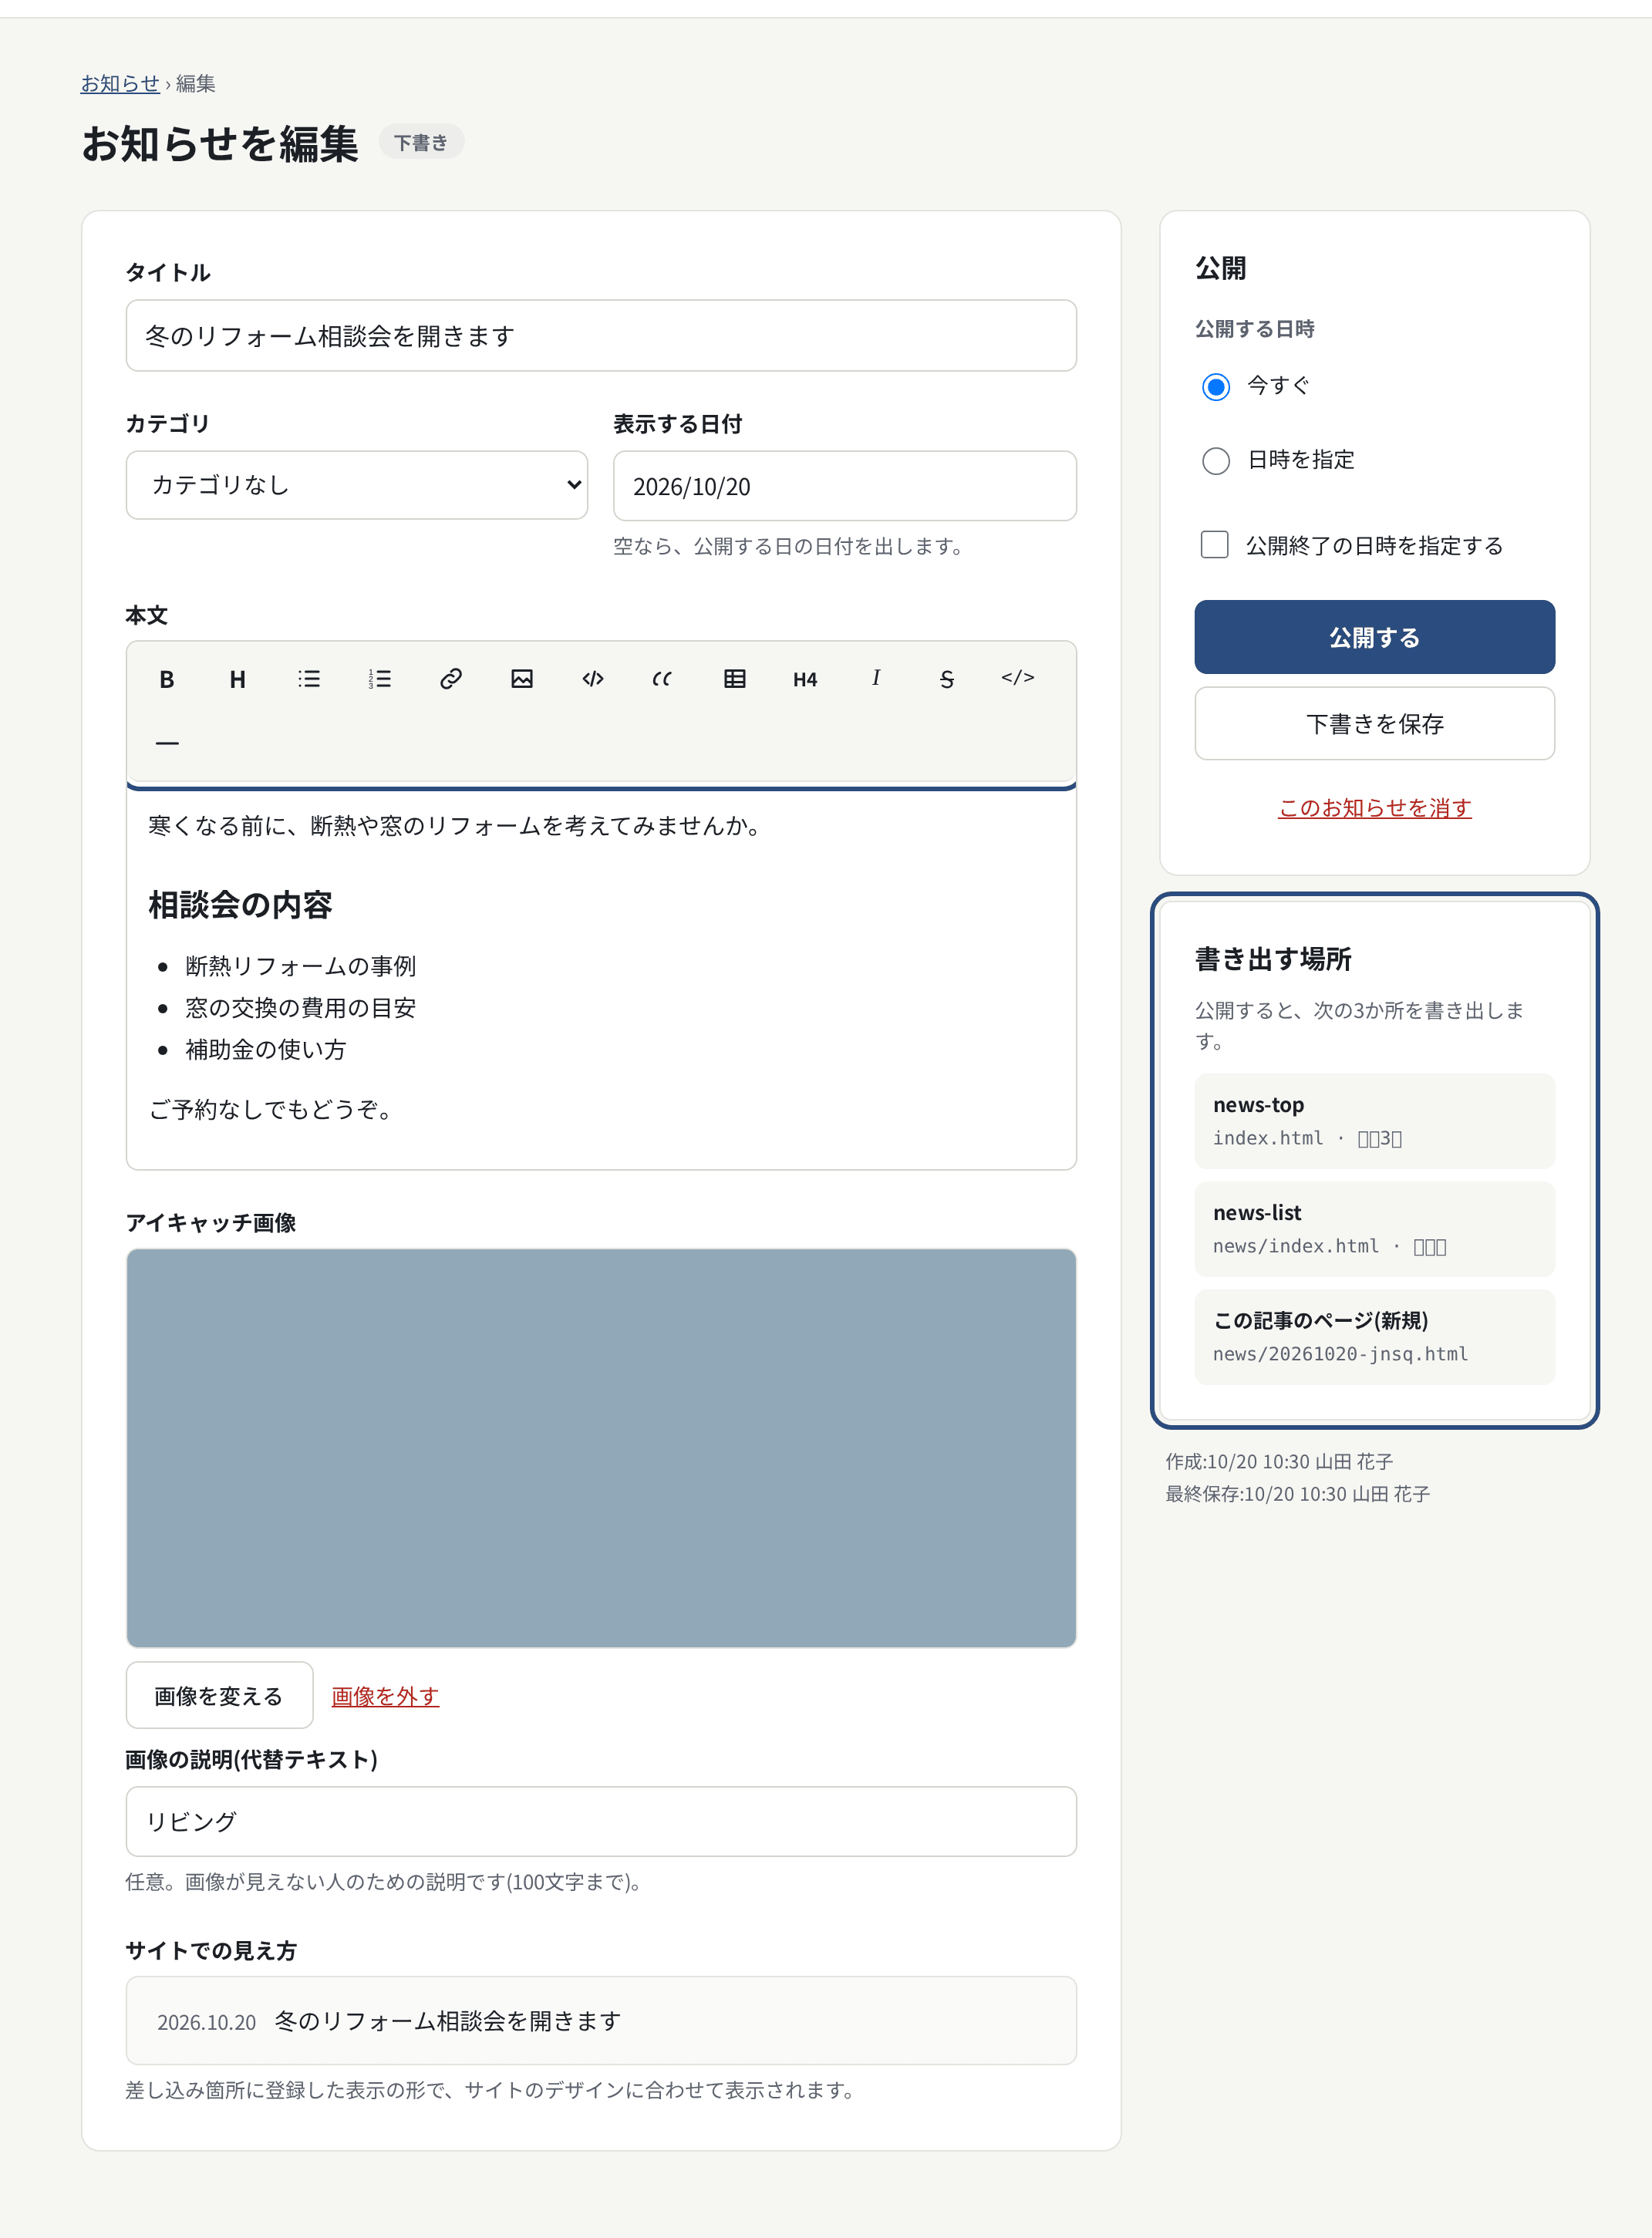Click the list item 補助金の使い方
Viewport: 1652px width, 2238px height.
[x=266, y=1049]
